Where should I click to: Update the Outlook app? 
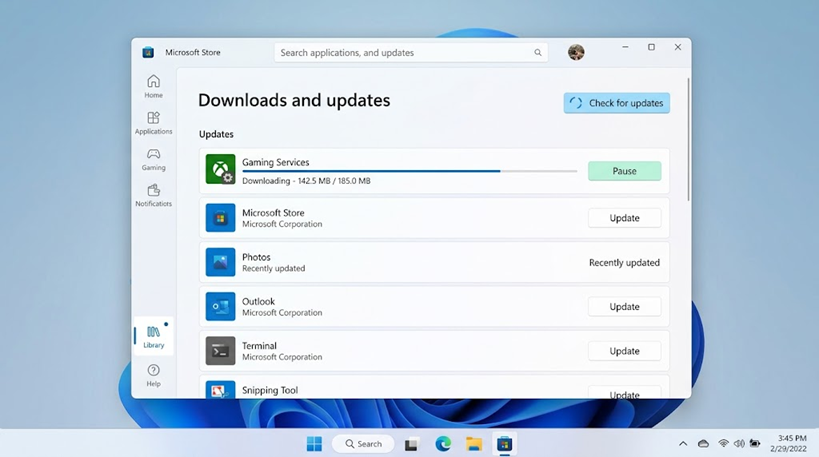pos(624,307)
